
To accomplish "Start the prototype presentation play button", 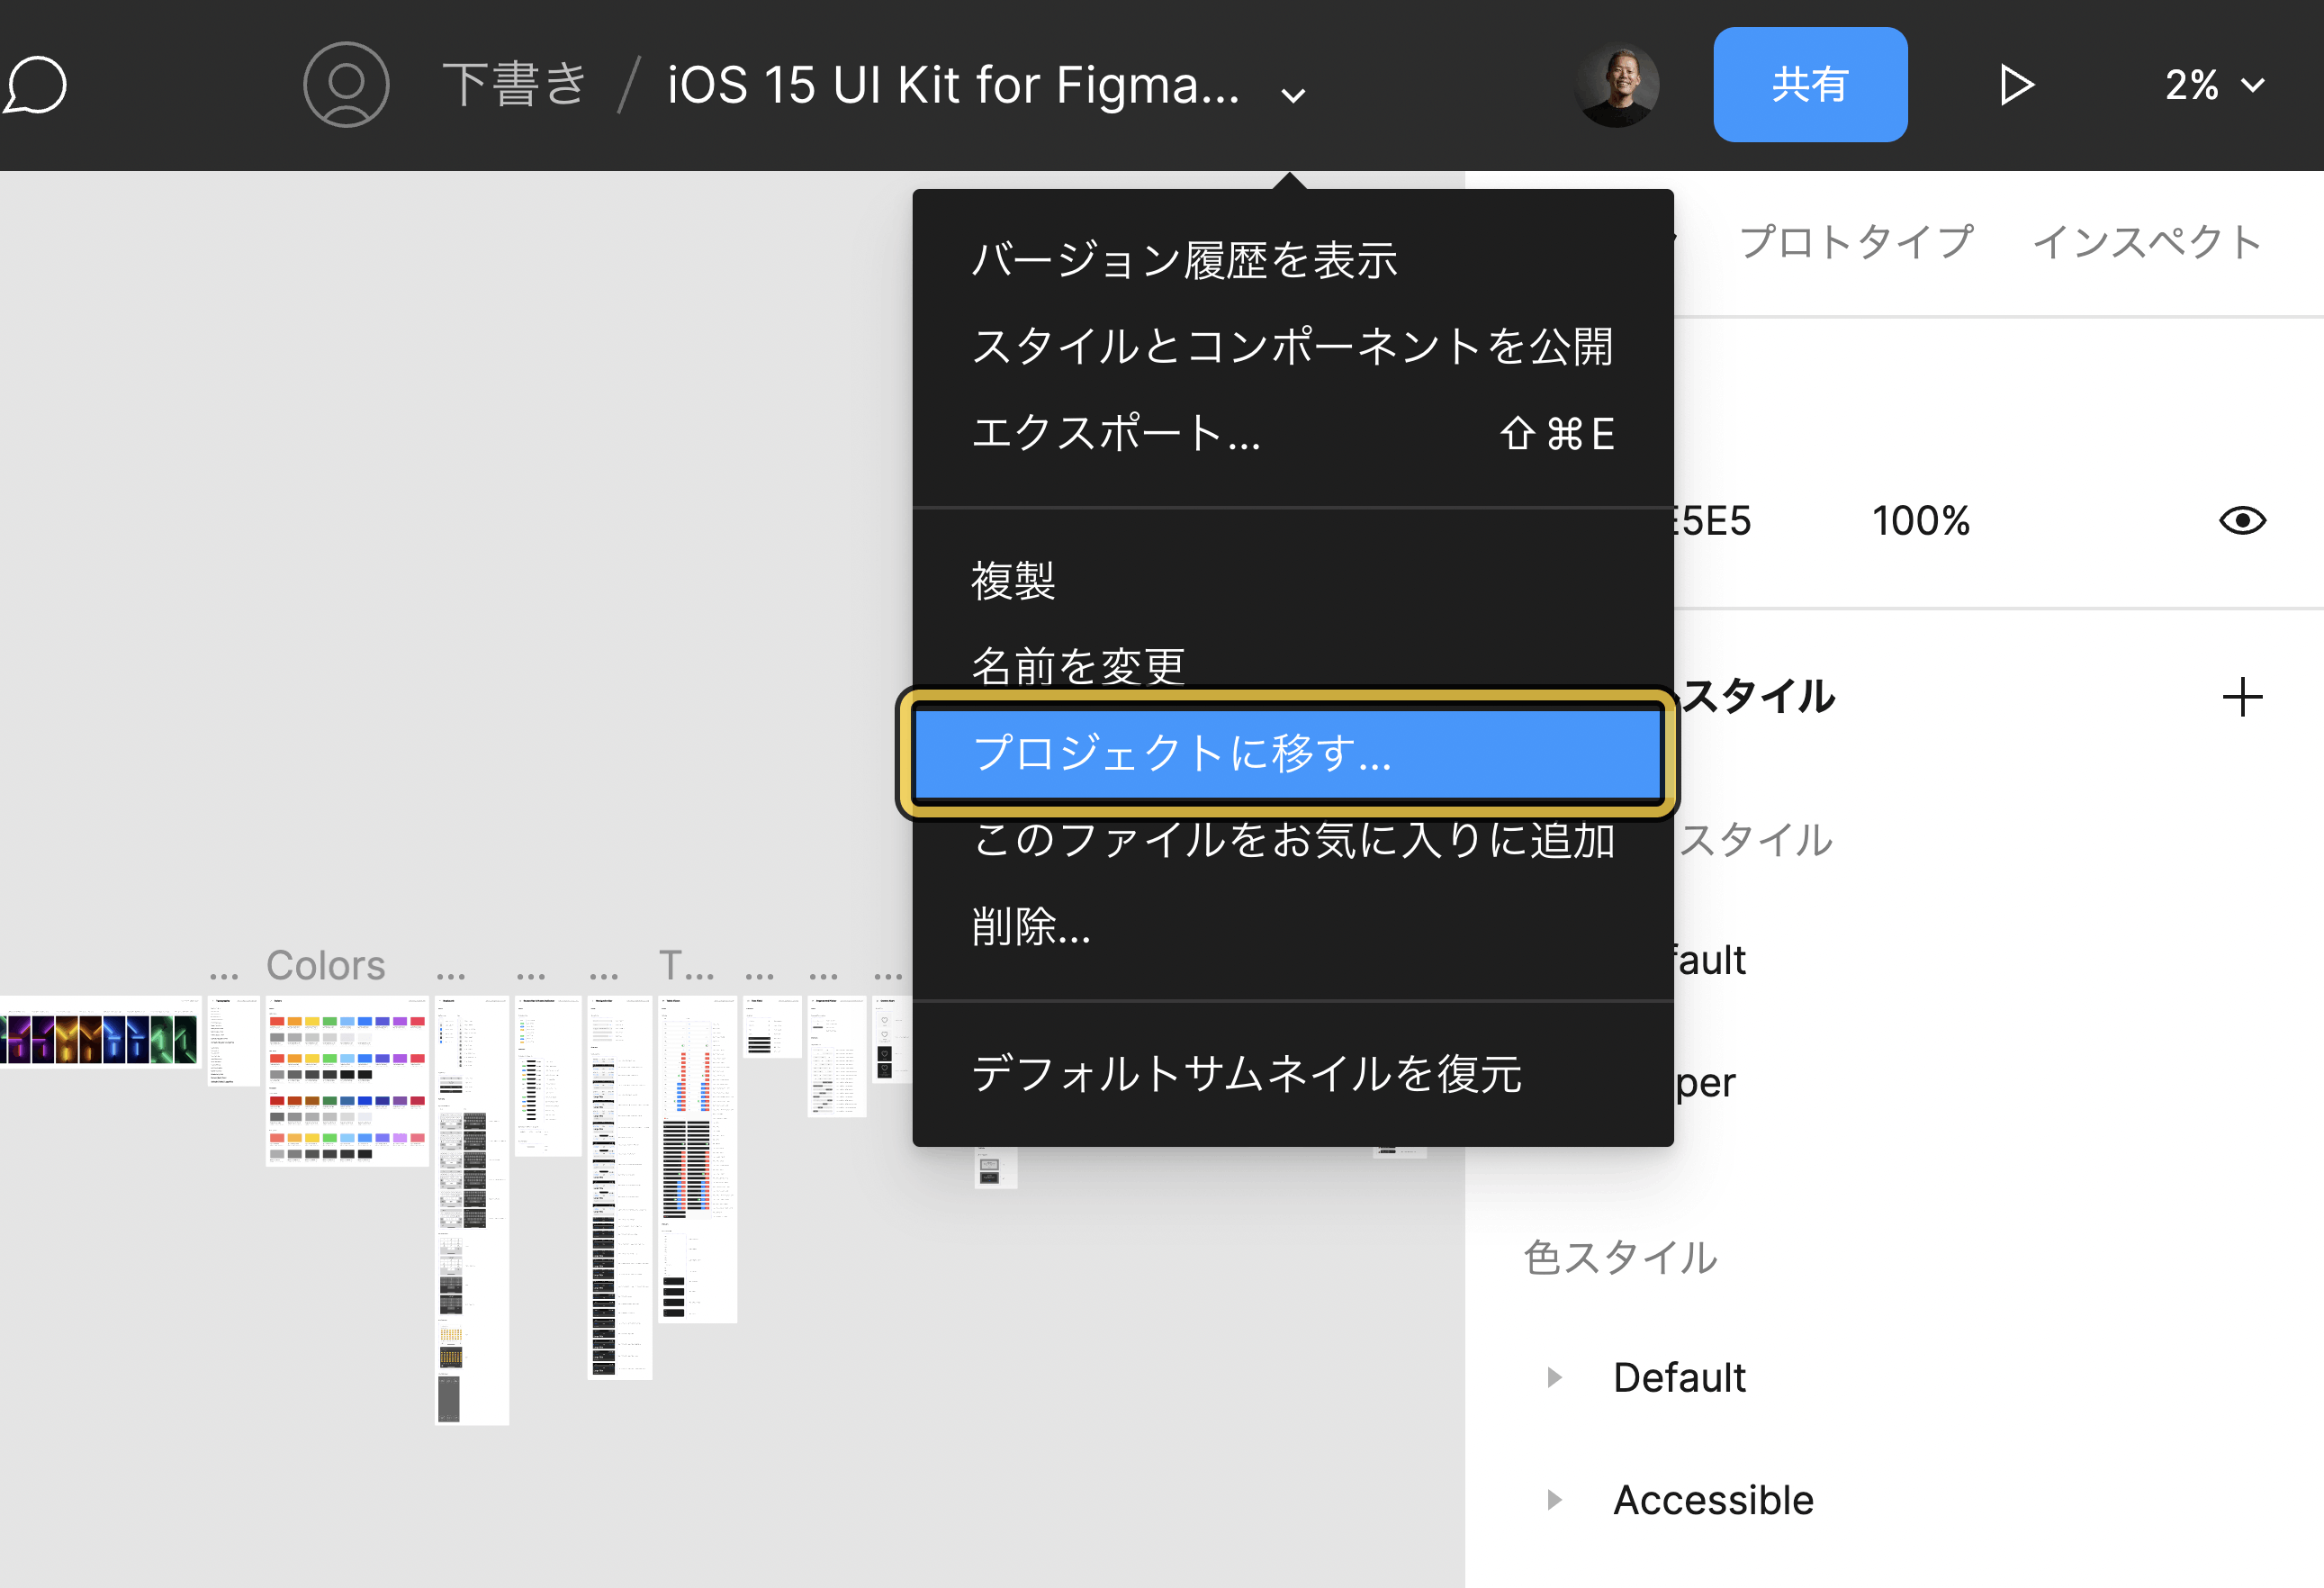I will 2016,85.
